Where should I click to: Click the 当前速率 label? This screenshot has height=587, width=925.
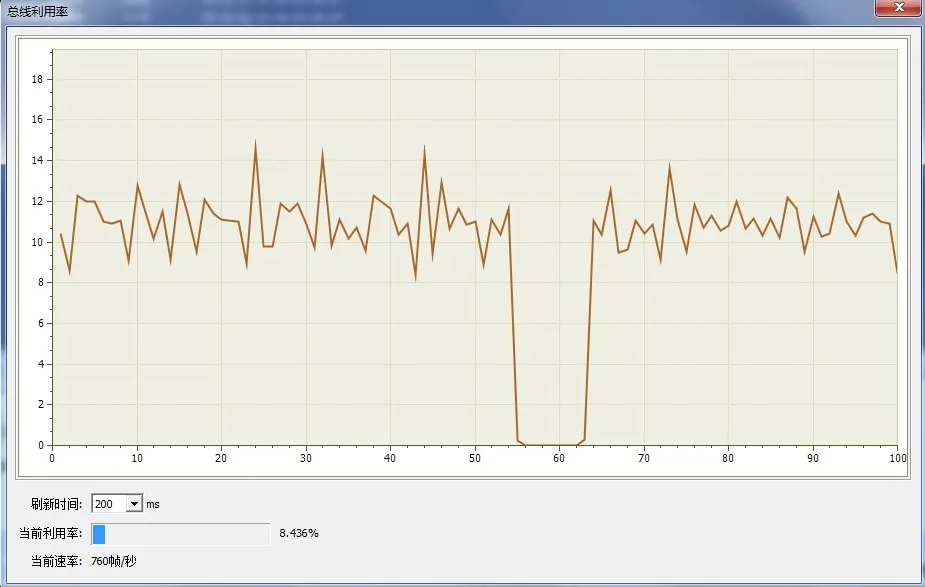click(56, 561)
